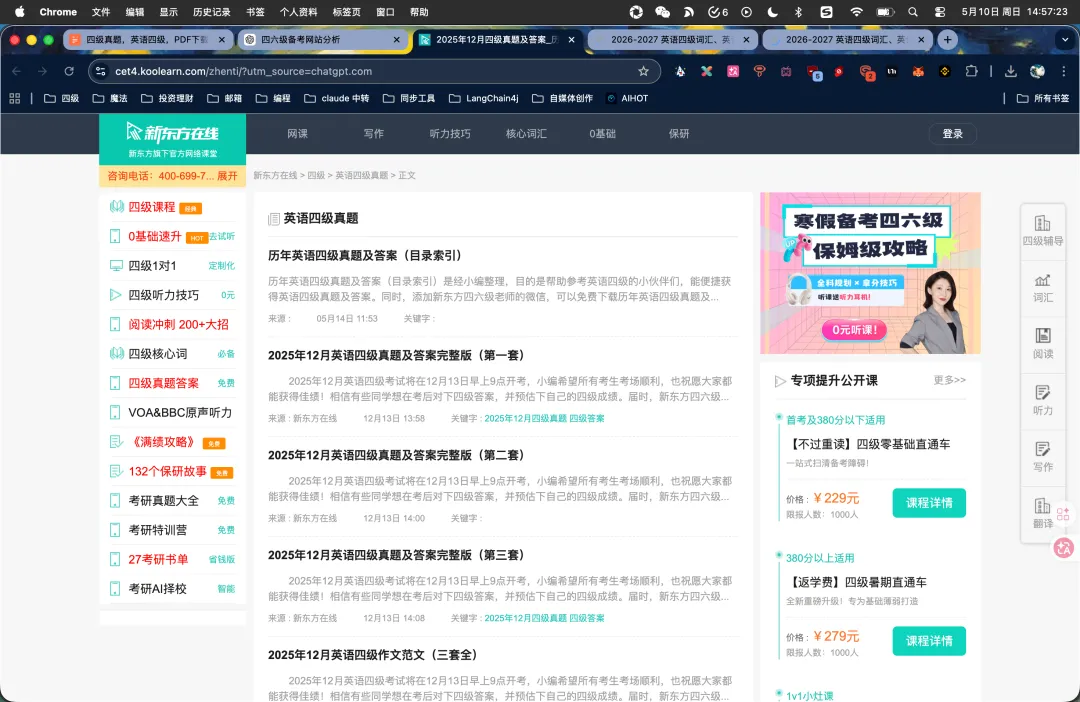
Task: Open the Apple menu
Action: [x=19, y=12]
